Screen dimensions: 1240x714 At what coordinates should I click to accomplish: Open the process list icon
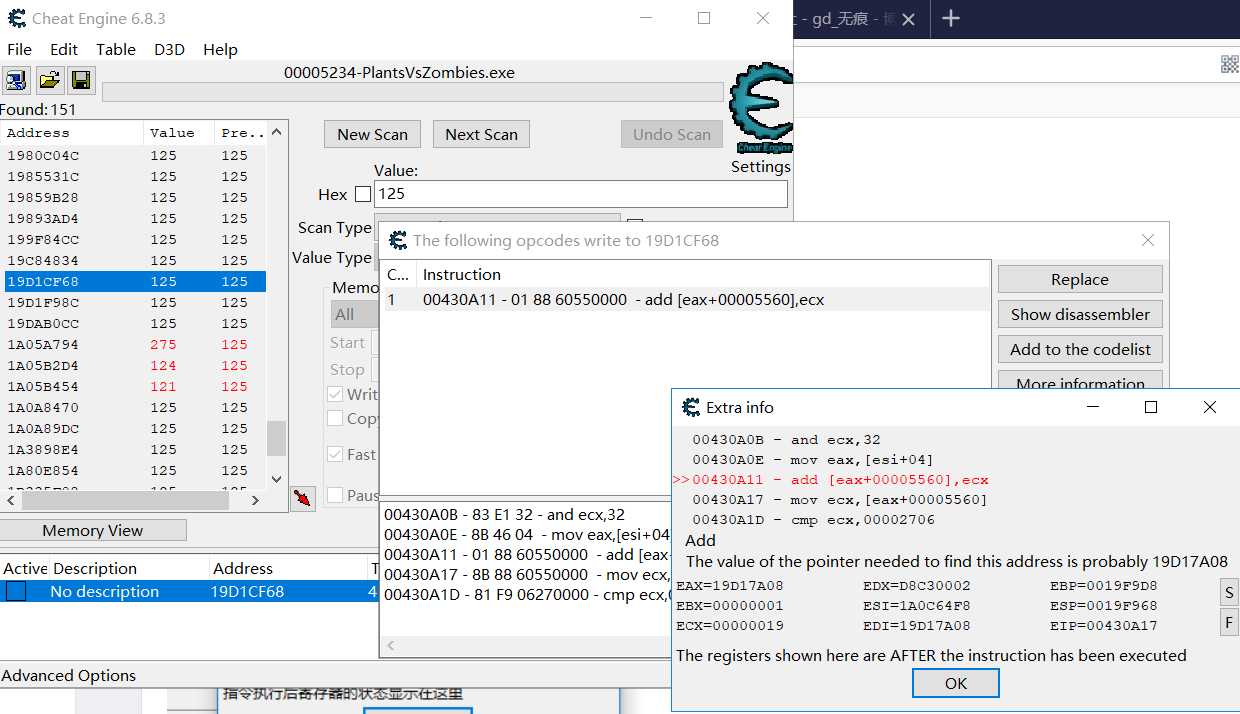point(17,80)
